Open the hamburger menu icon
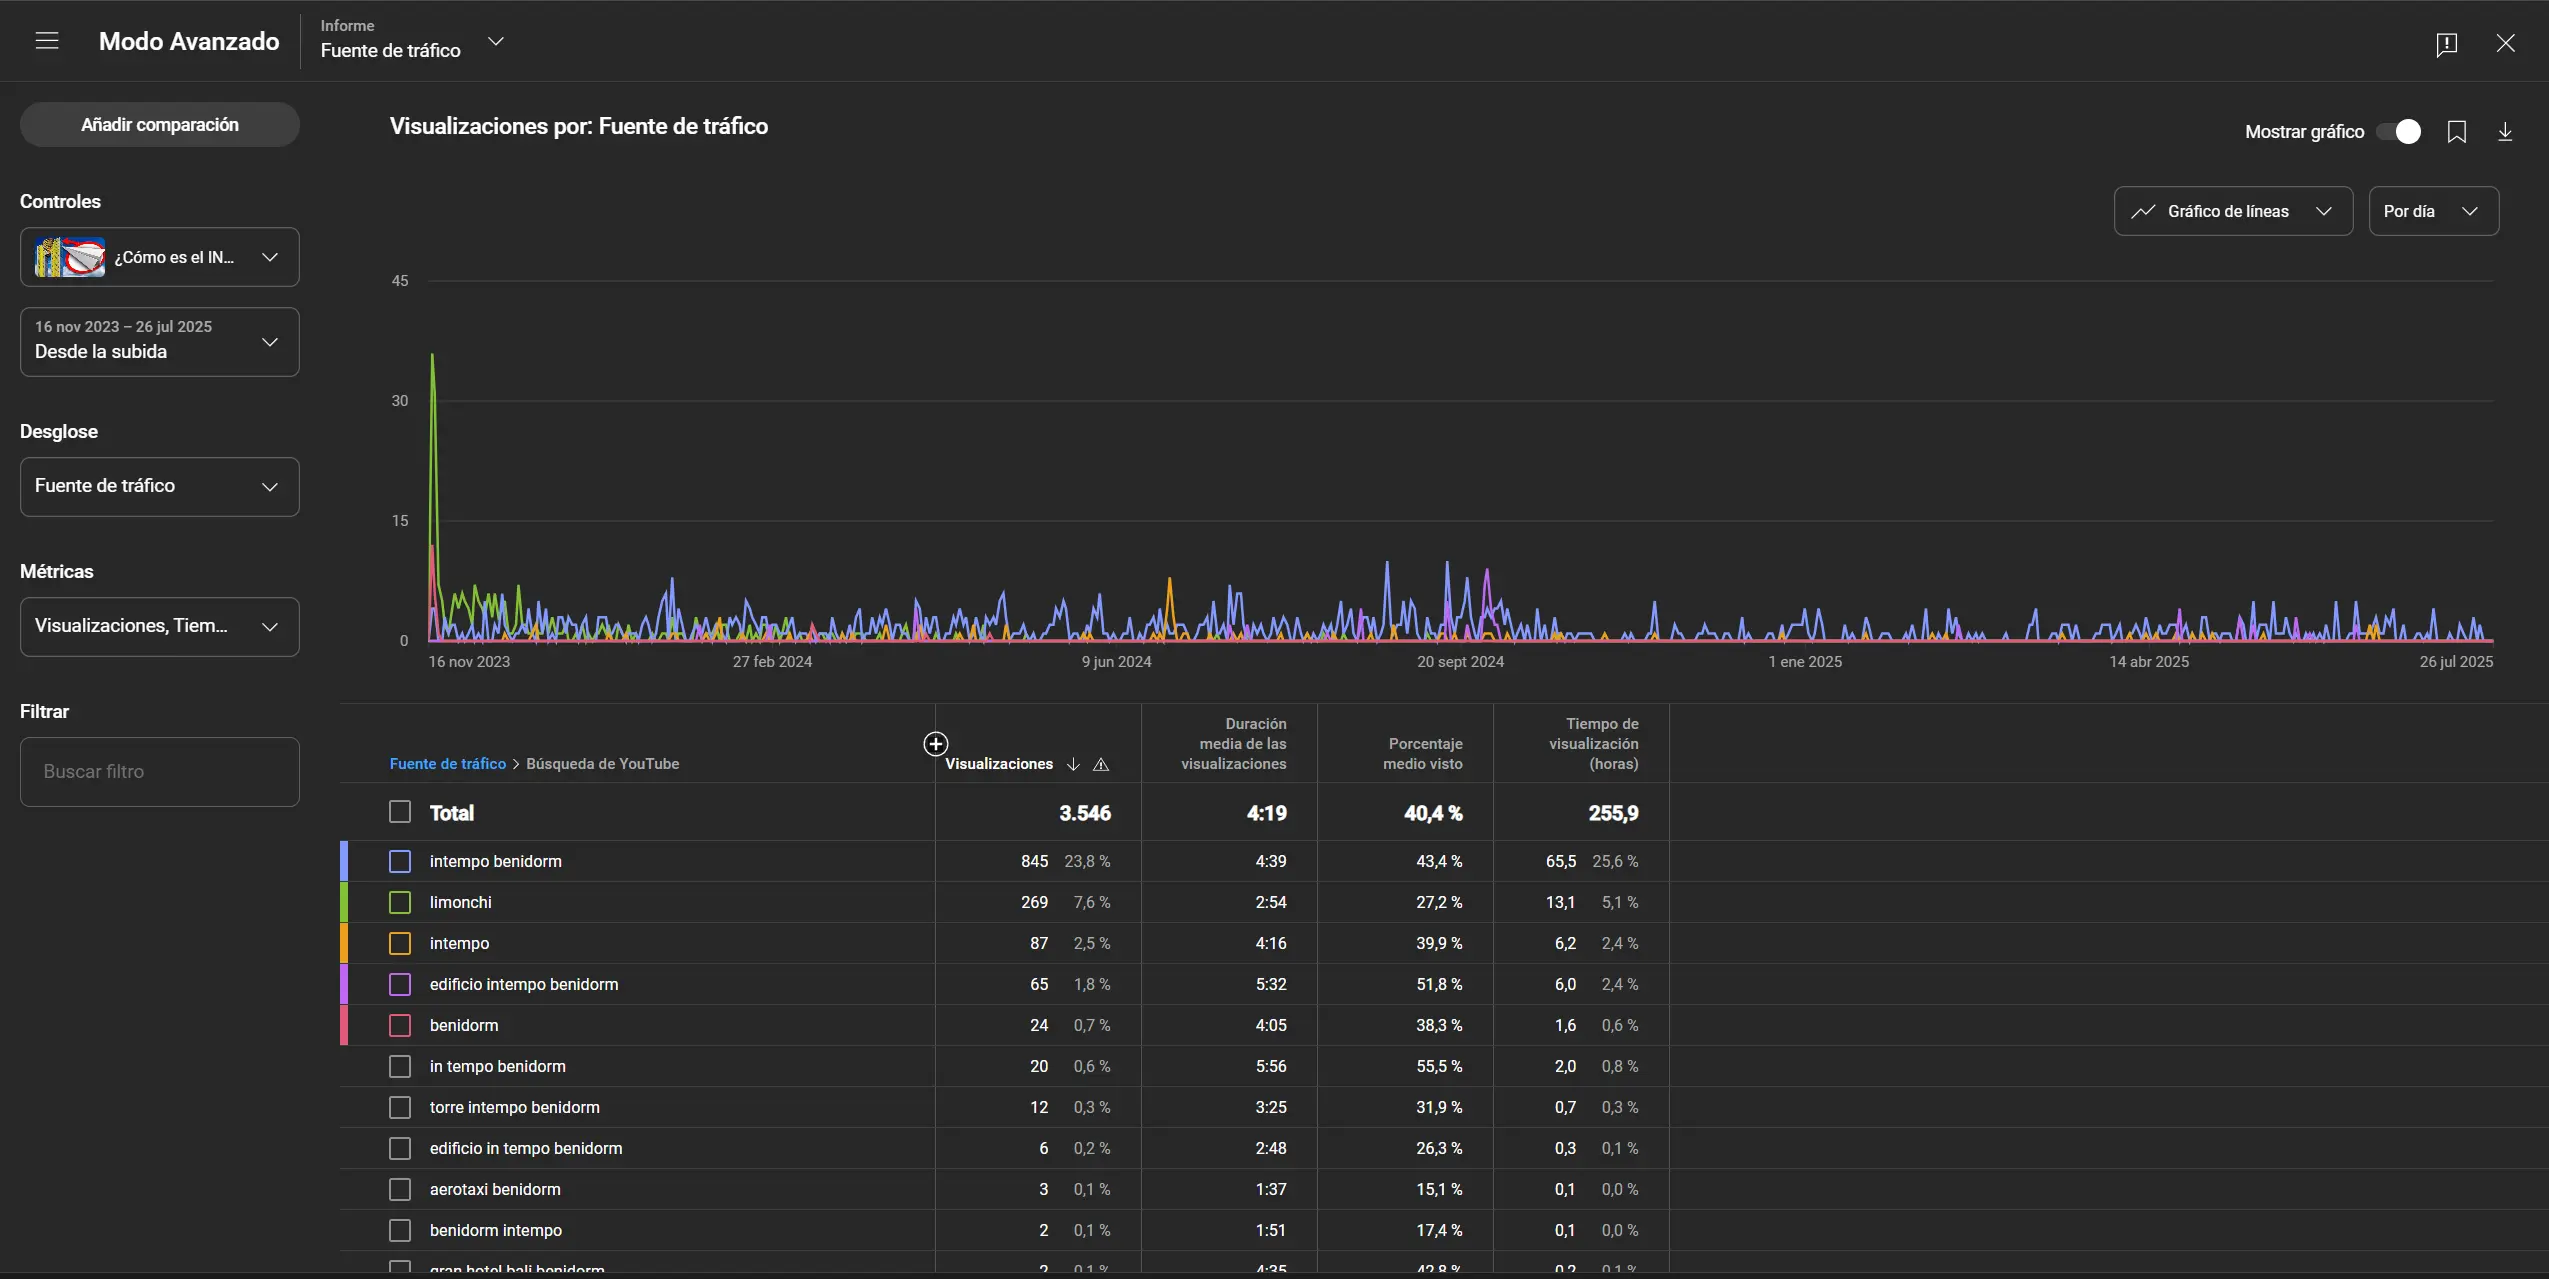The height and width of the screenshot is (1279, 2549). click(47, 41)
